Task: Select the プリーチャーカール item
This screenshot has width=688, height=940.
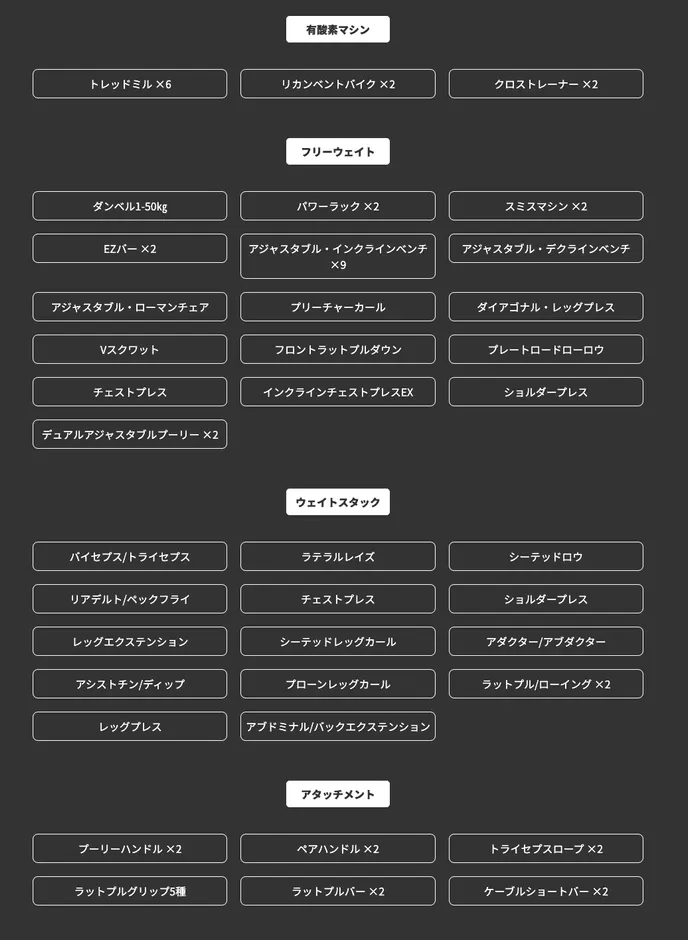Action: 337,307
